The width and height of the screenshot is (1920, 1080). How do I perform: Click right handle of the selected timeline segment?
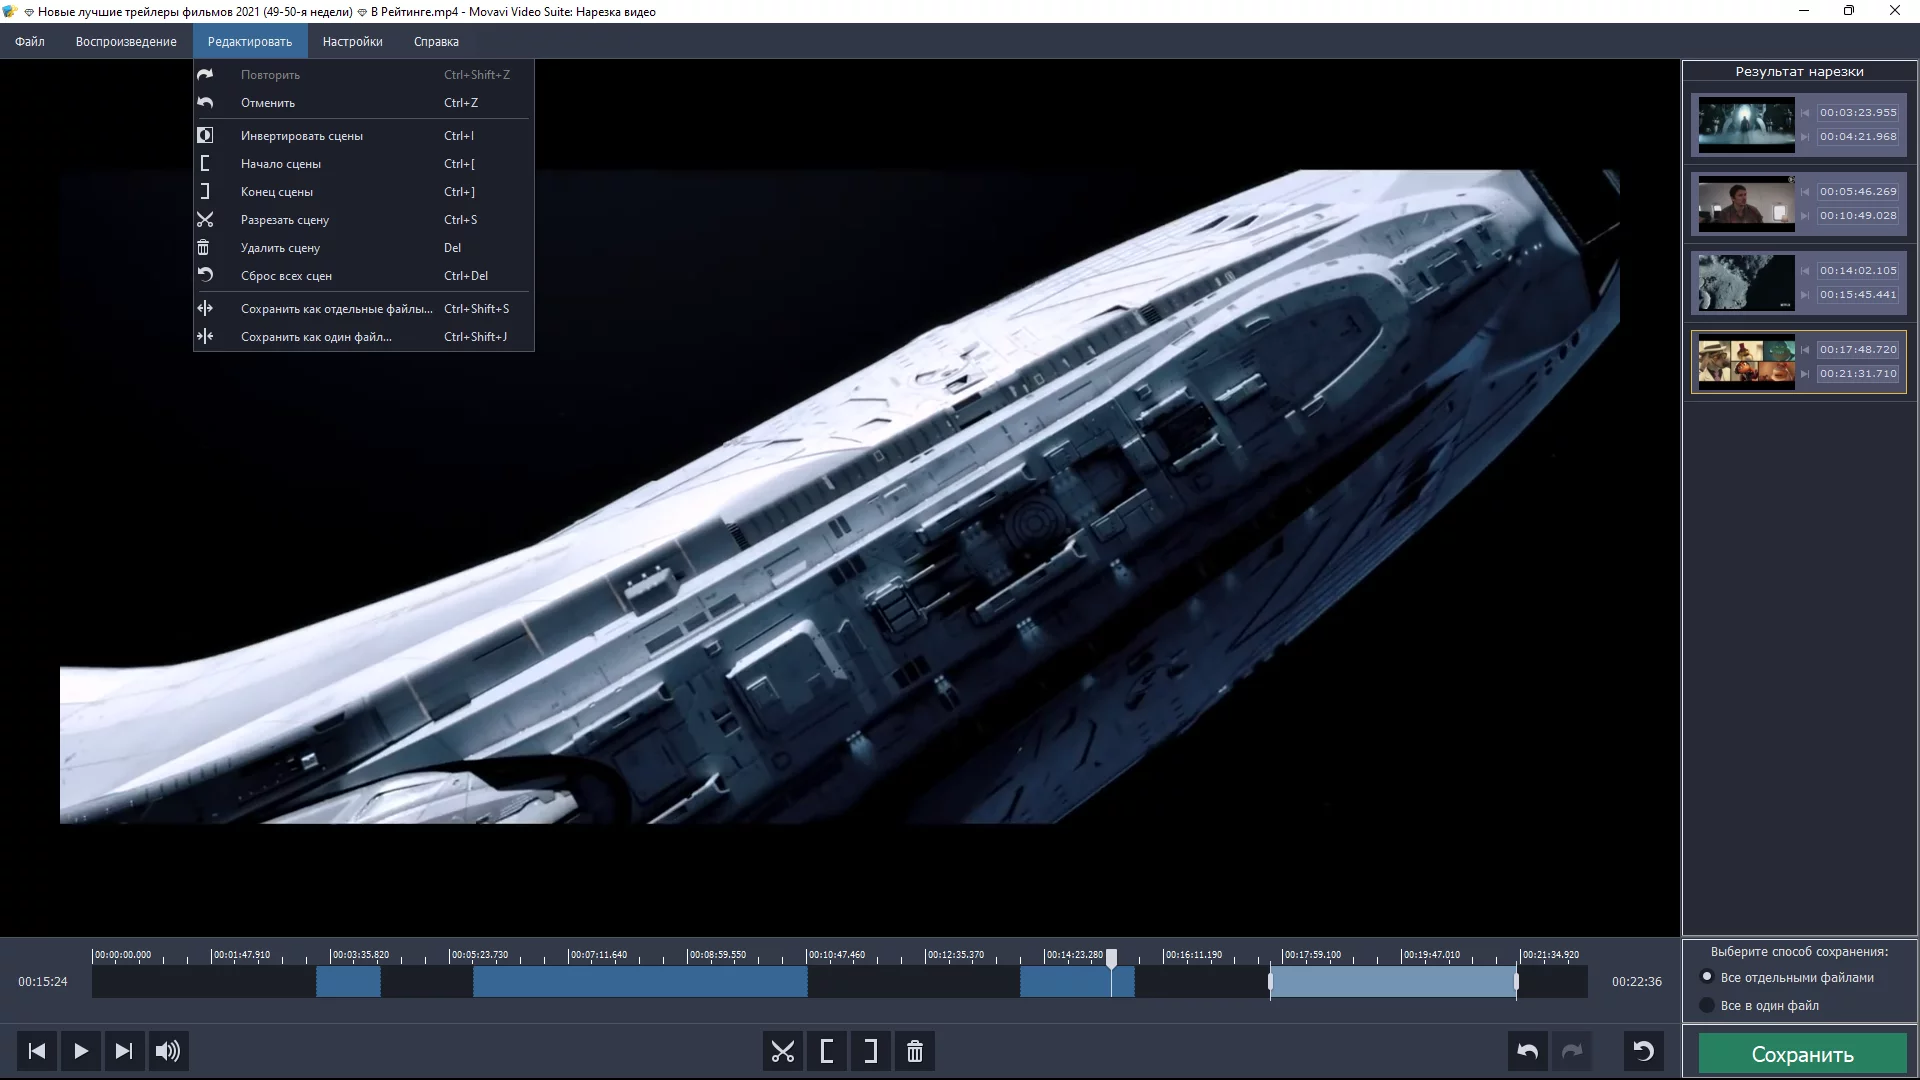1516,982
